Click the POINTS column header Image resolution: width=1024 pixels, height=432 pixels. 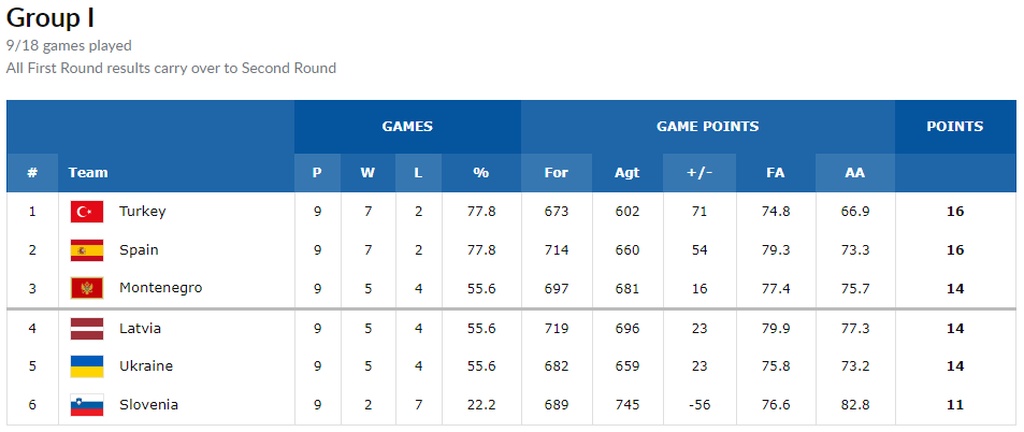tap(954, 127)
